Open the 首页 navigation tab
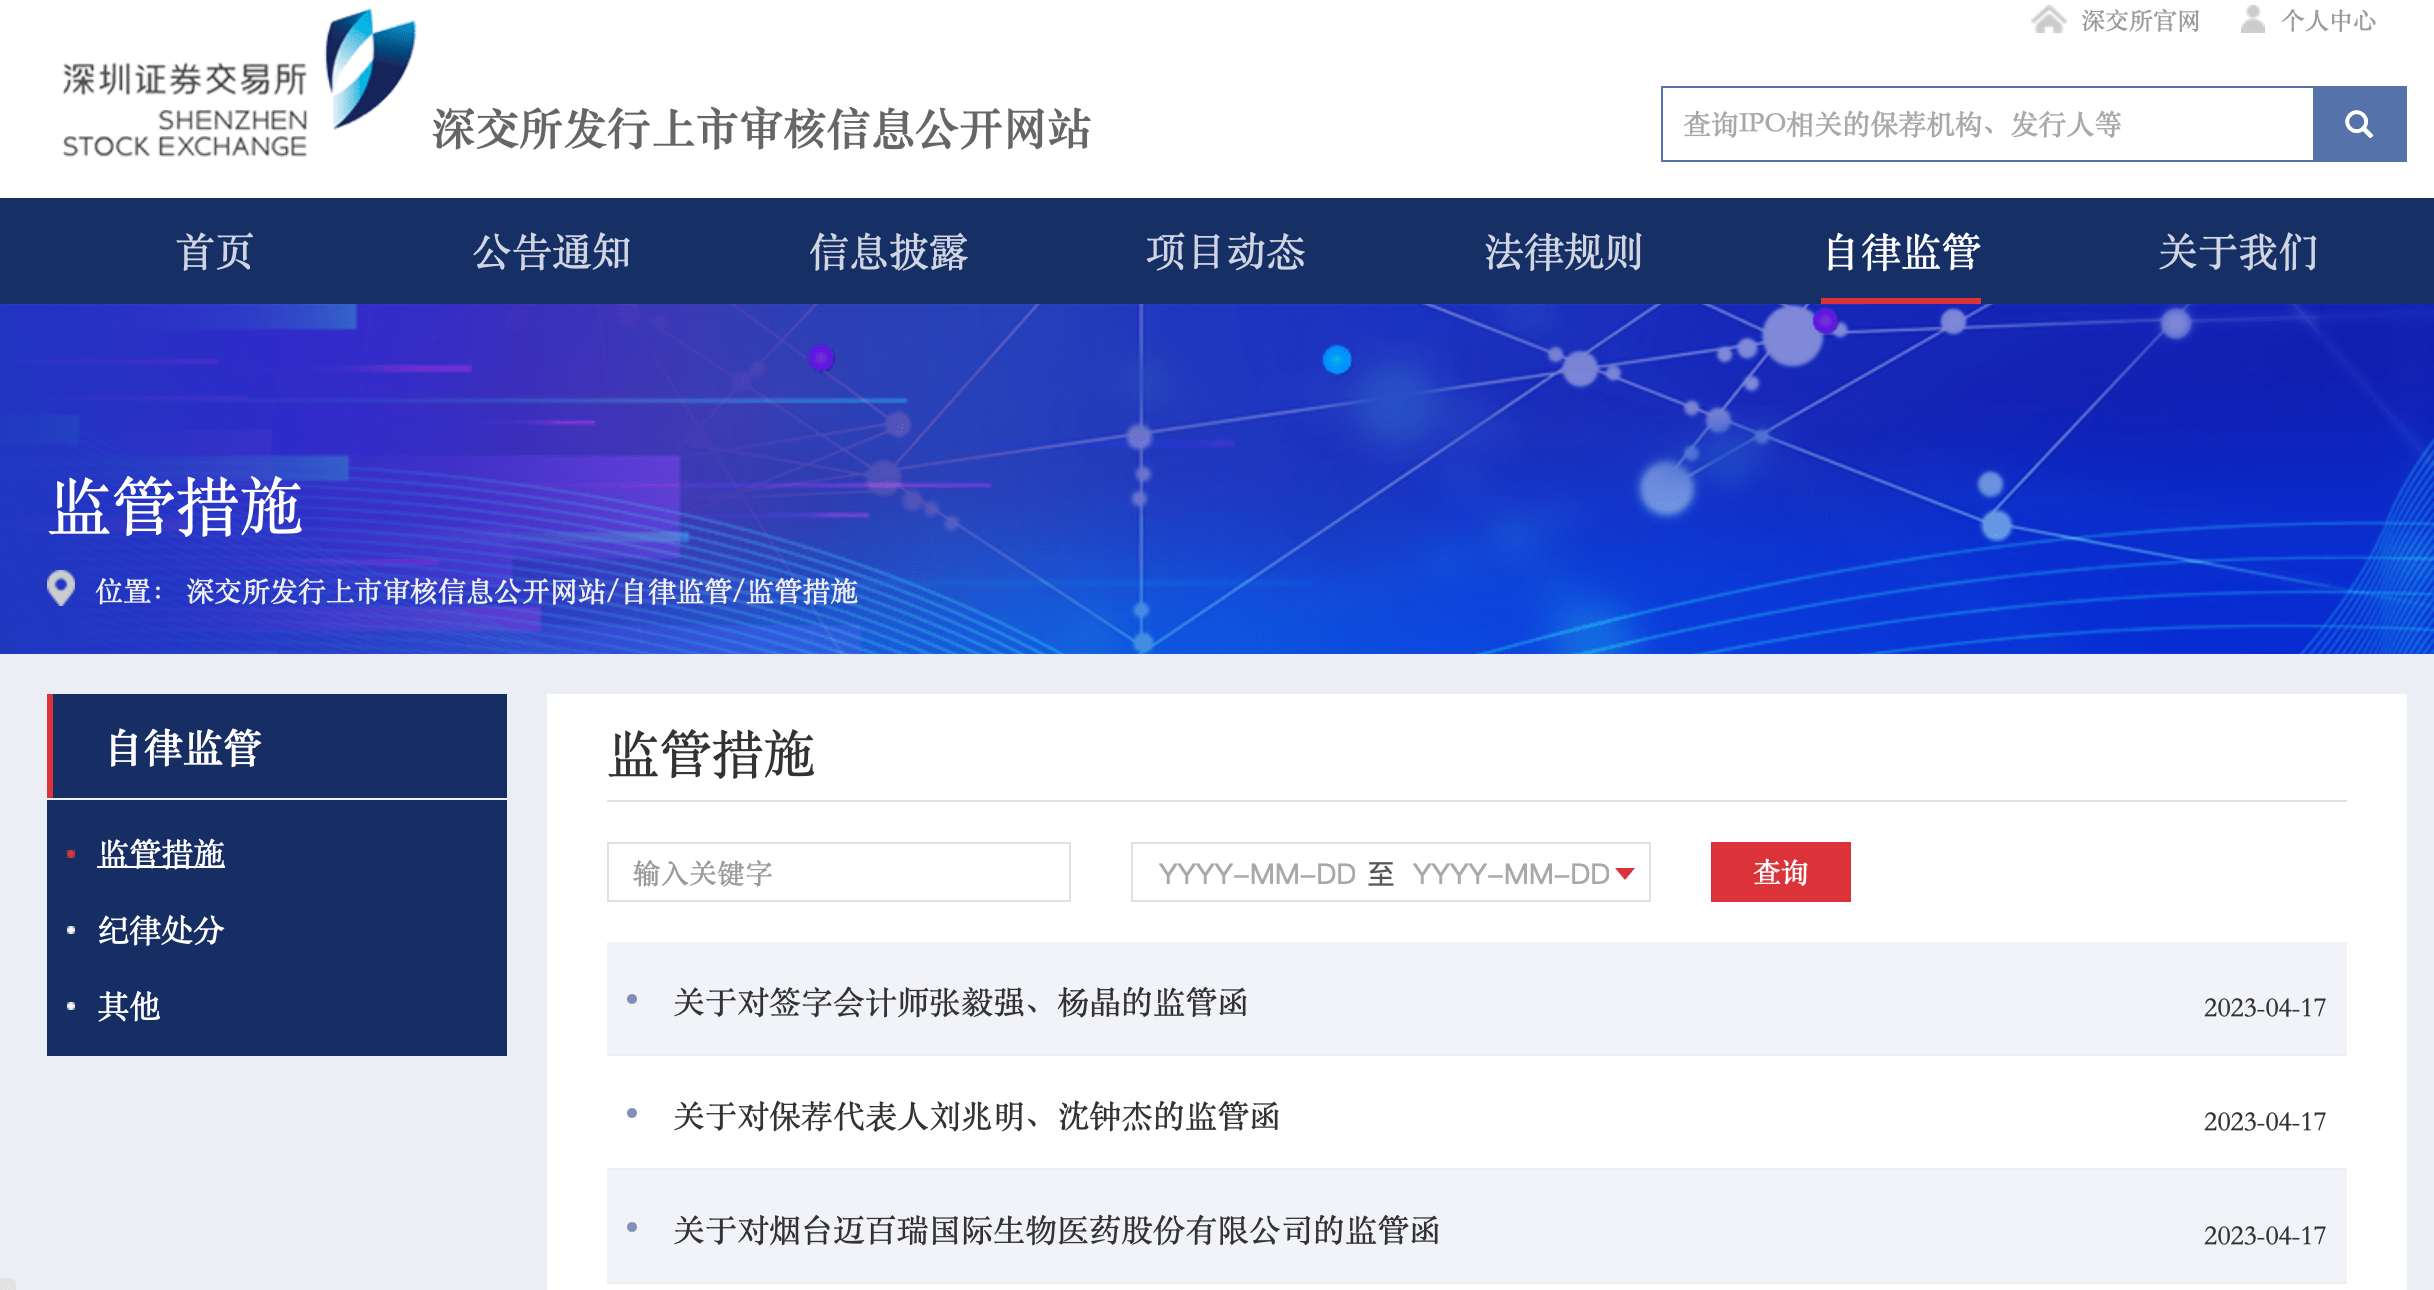 [x=215, y=252]
